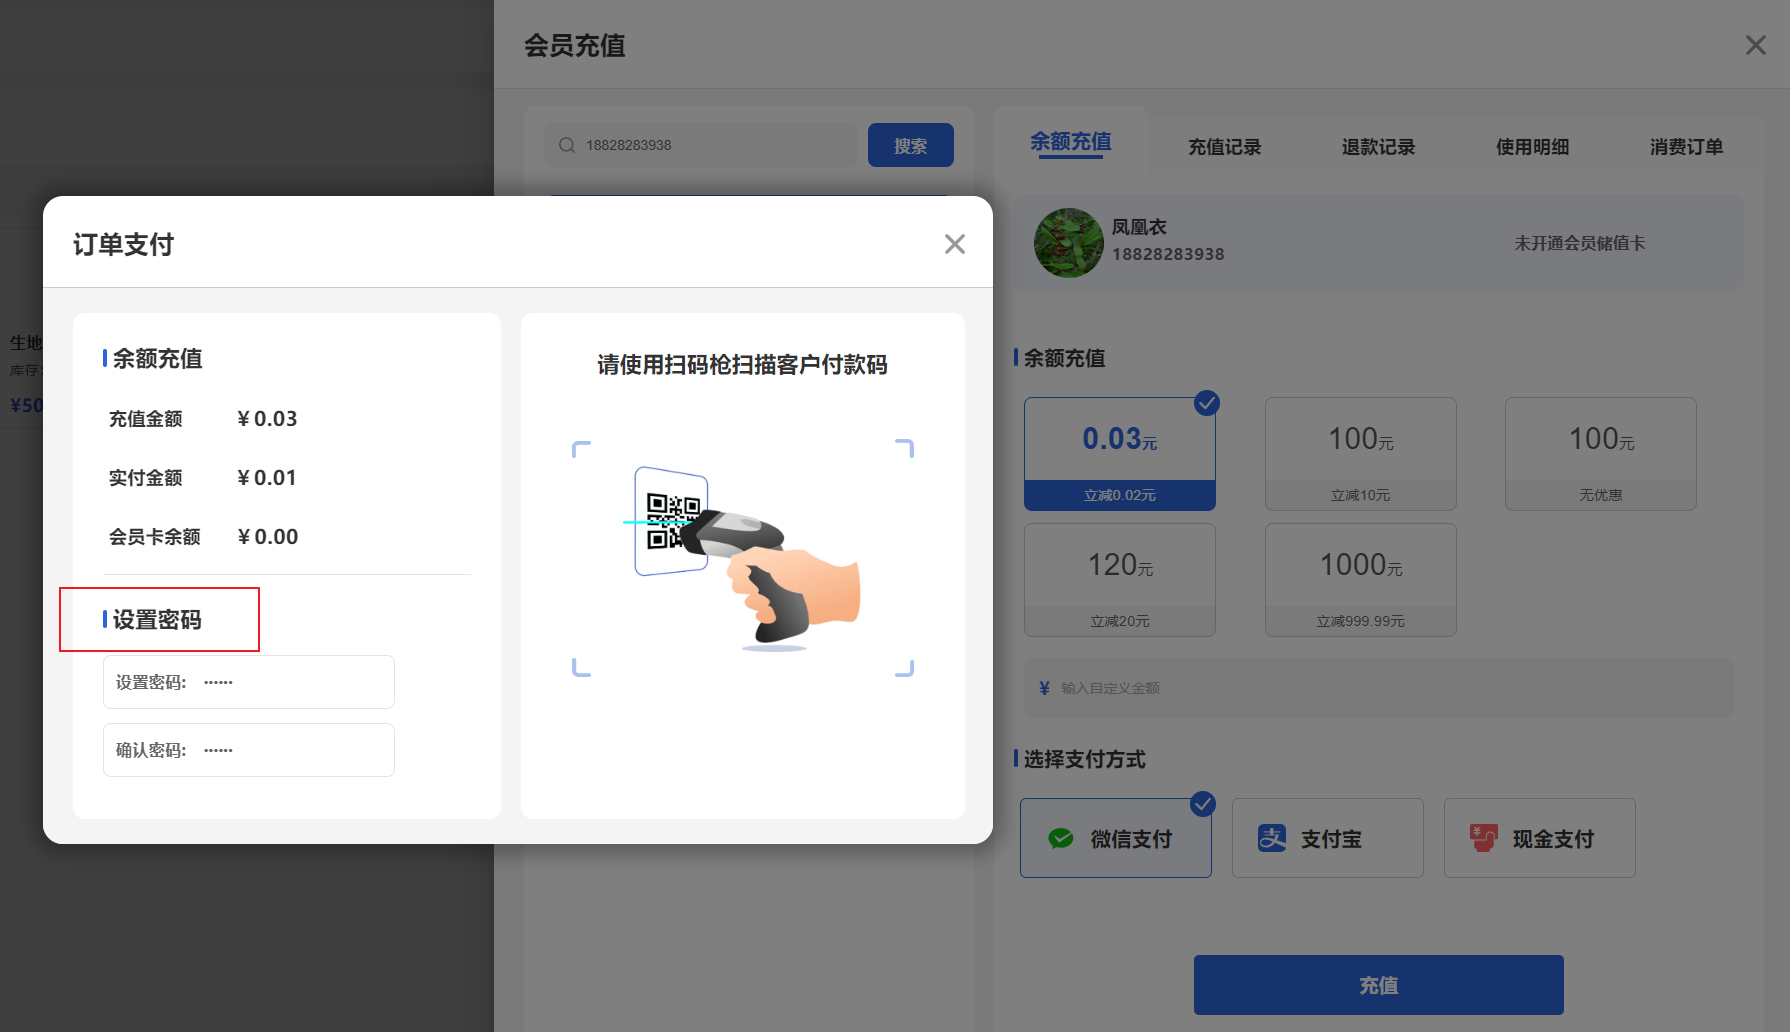Select the 100元 recharge amount with 立减10元
Screen dimensions: 1790x1032
tap(1360, 454)
